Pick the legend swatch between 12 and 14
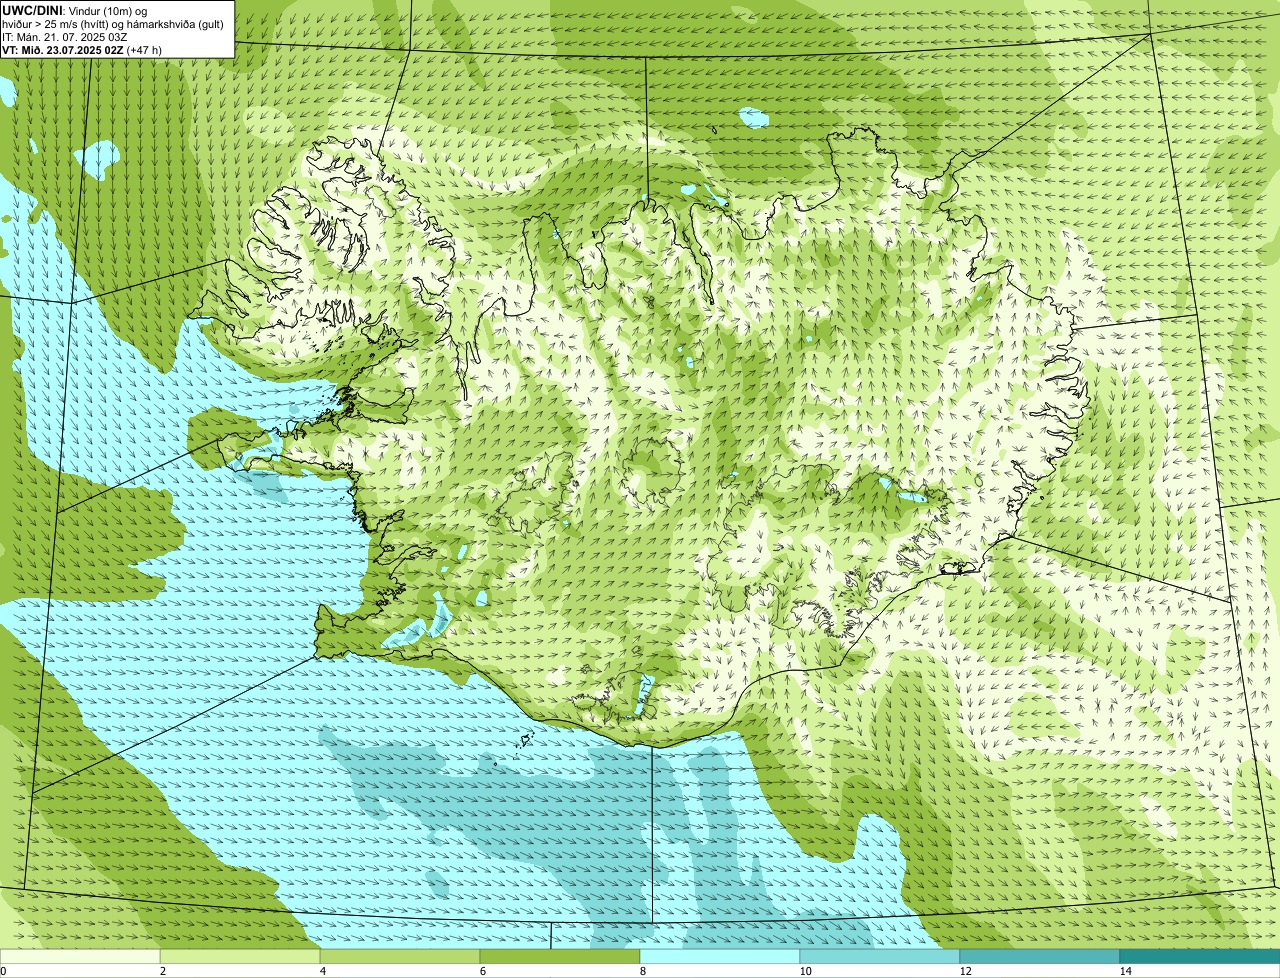 click(x=1040, y=957)
